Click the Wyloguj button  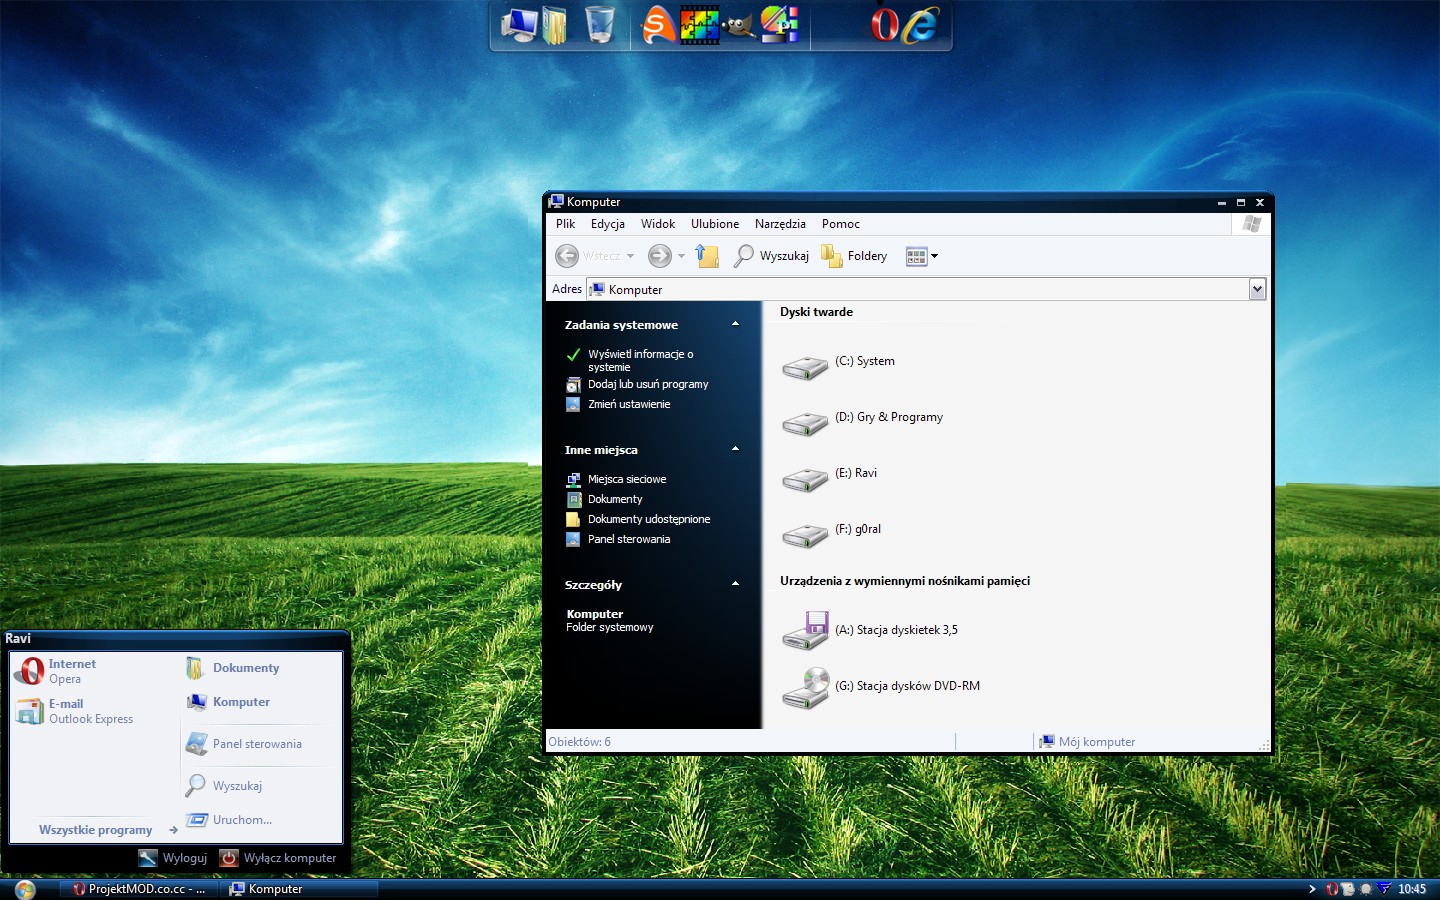[173, 858]
